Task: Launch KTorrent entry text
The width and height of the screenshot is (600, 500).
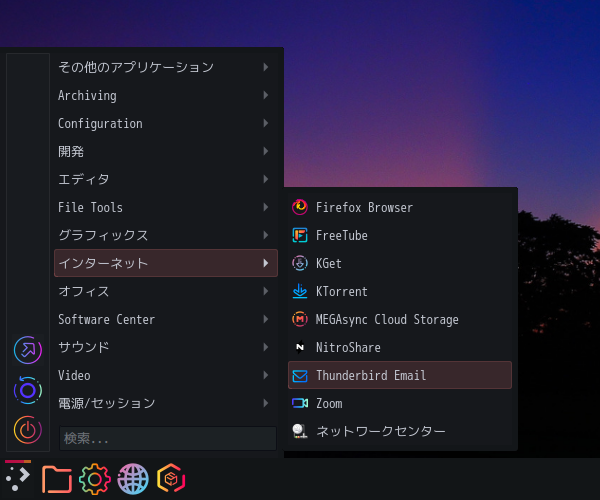Action: pos(342,291)
